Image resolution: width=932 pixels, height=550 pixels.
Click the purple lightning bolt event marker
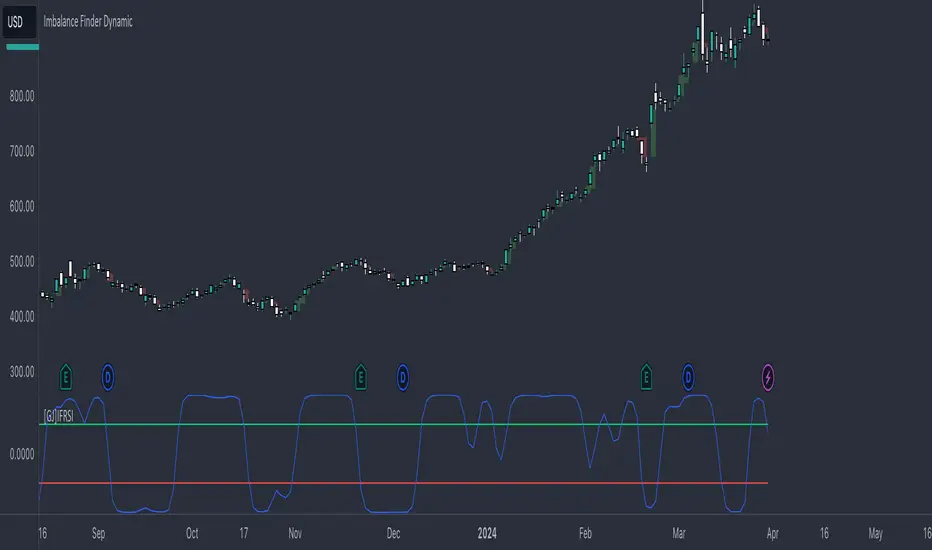[x=768, y=377]
